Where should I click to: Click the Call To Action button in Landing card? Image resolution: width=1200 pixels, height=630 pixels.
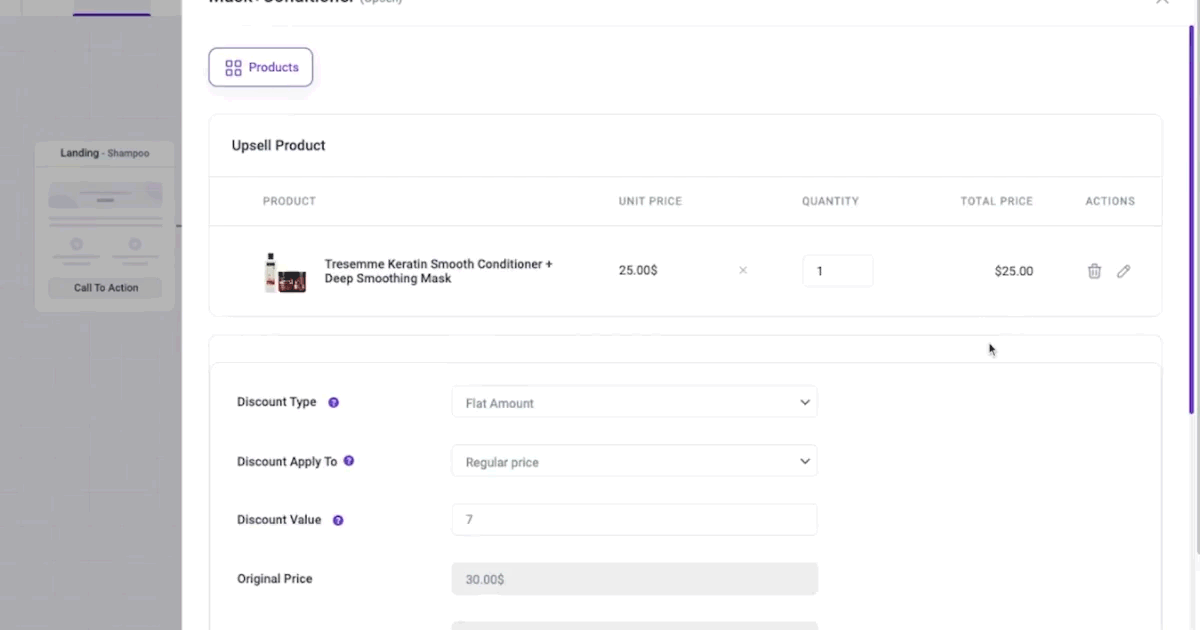[106, 288]
